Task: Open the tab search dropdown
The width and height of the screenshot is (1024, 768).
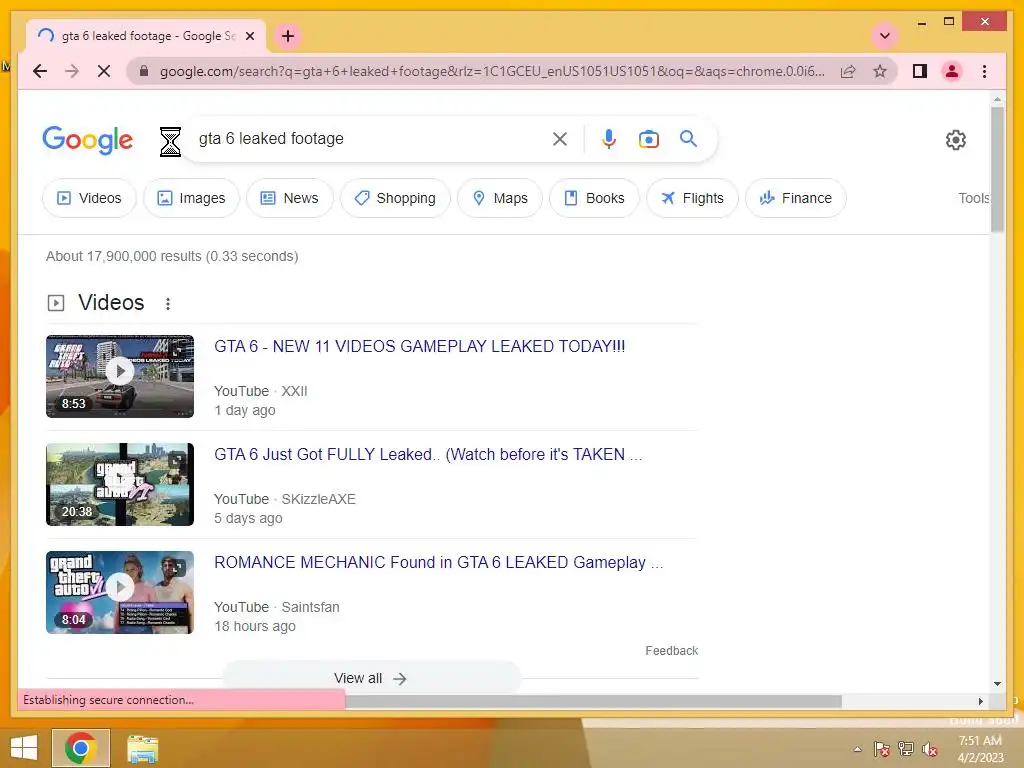Action: pyautogui.click(x=885, y=36)
